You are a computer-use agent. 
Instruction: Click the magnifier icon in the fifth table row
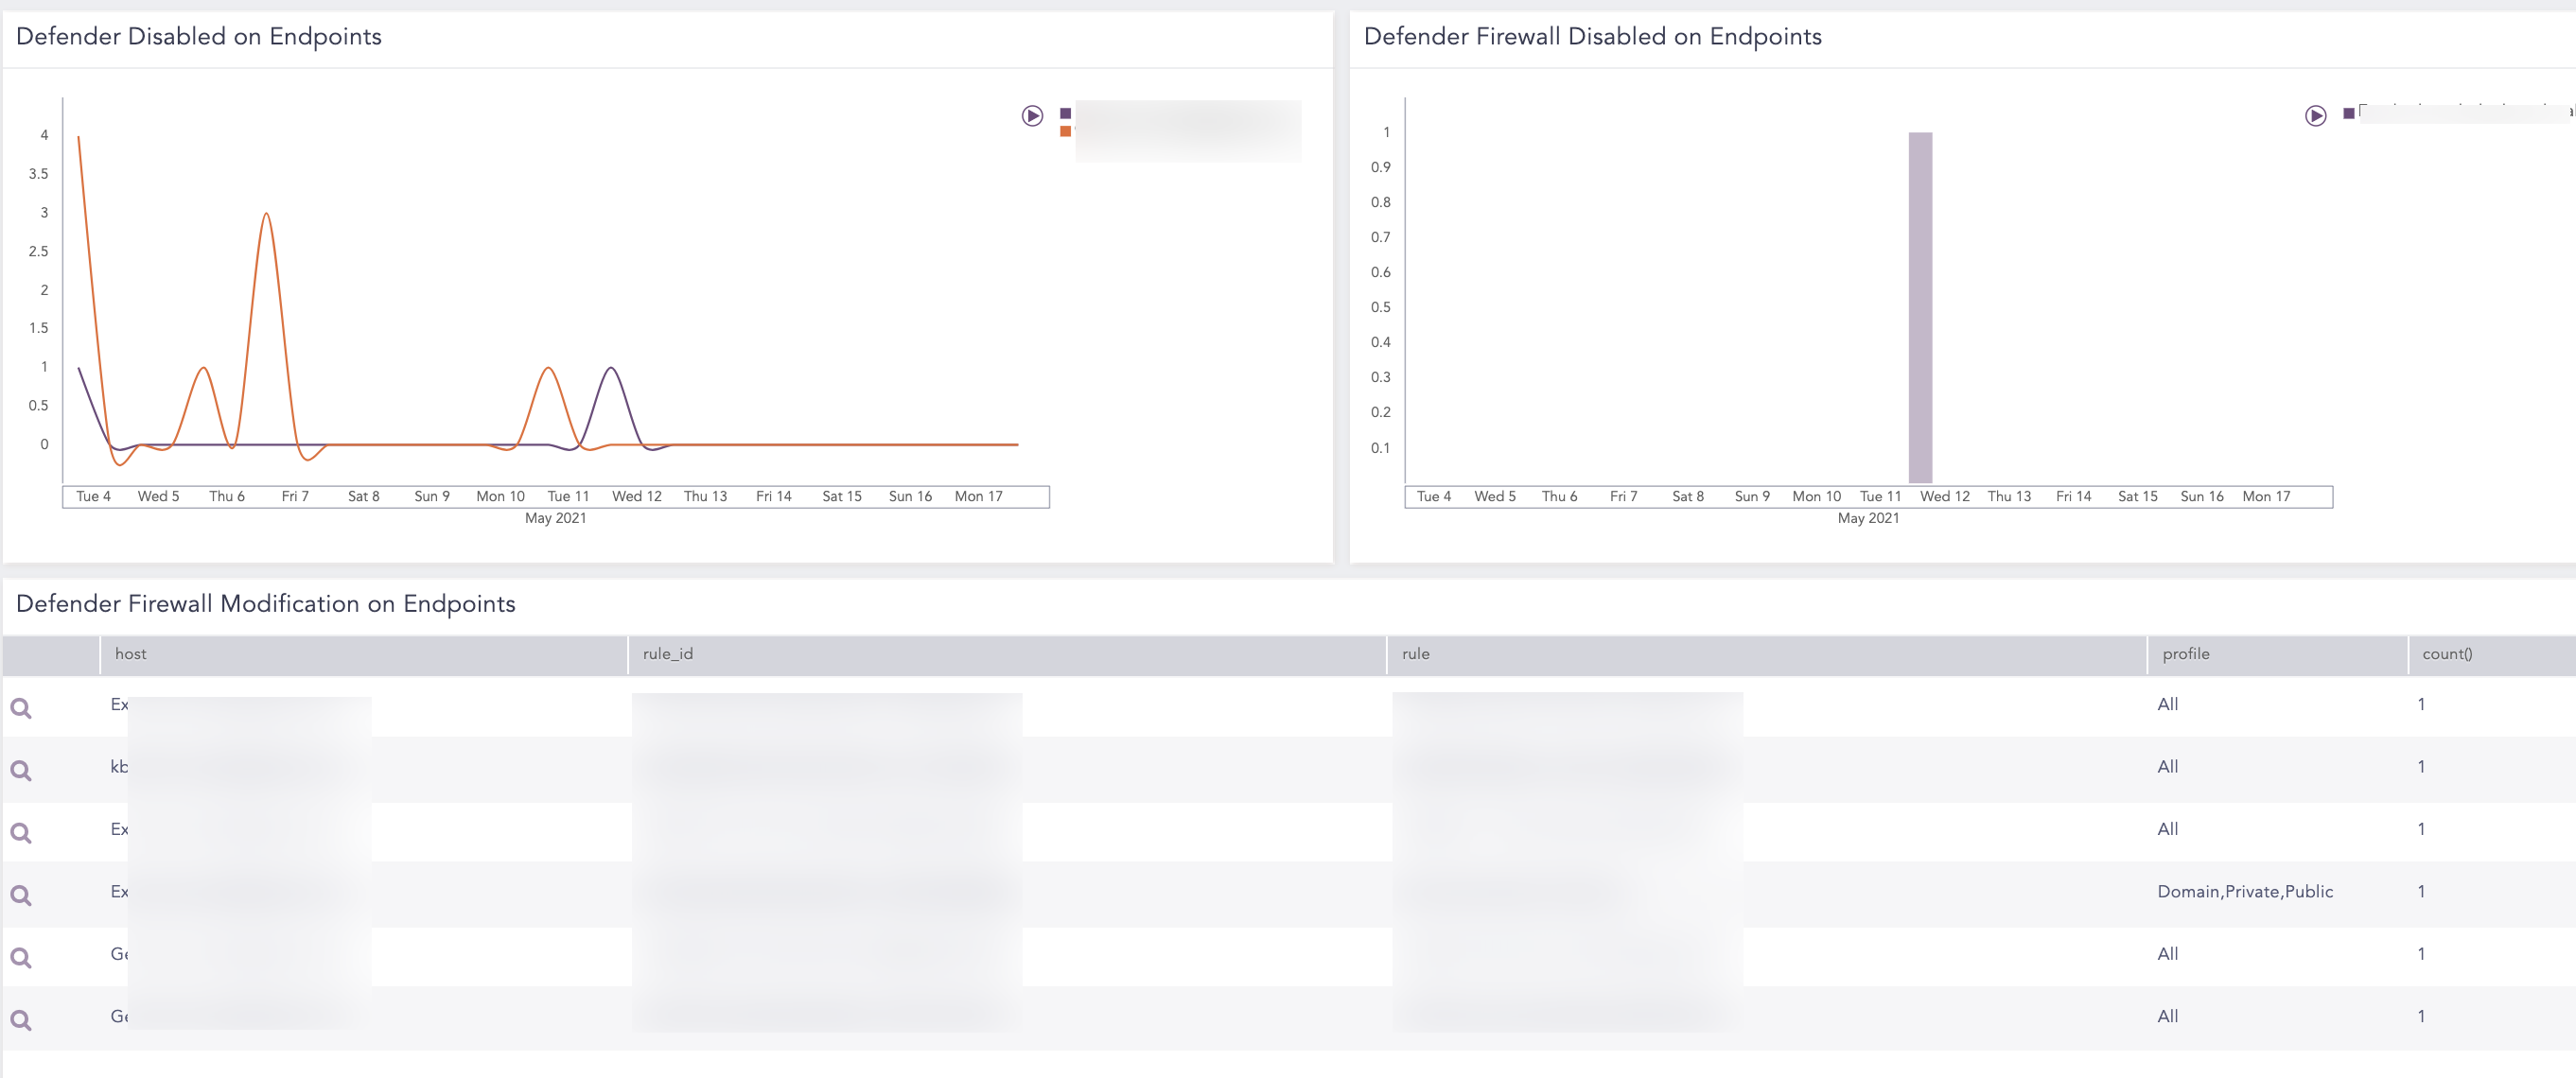(x=21, y=957)
